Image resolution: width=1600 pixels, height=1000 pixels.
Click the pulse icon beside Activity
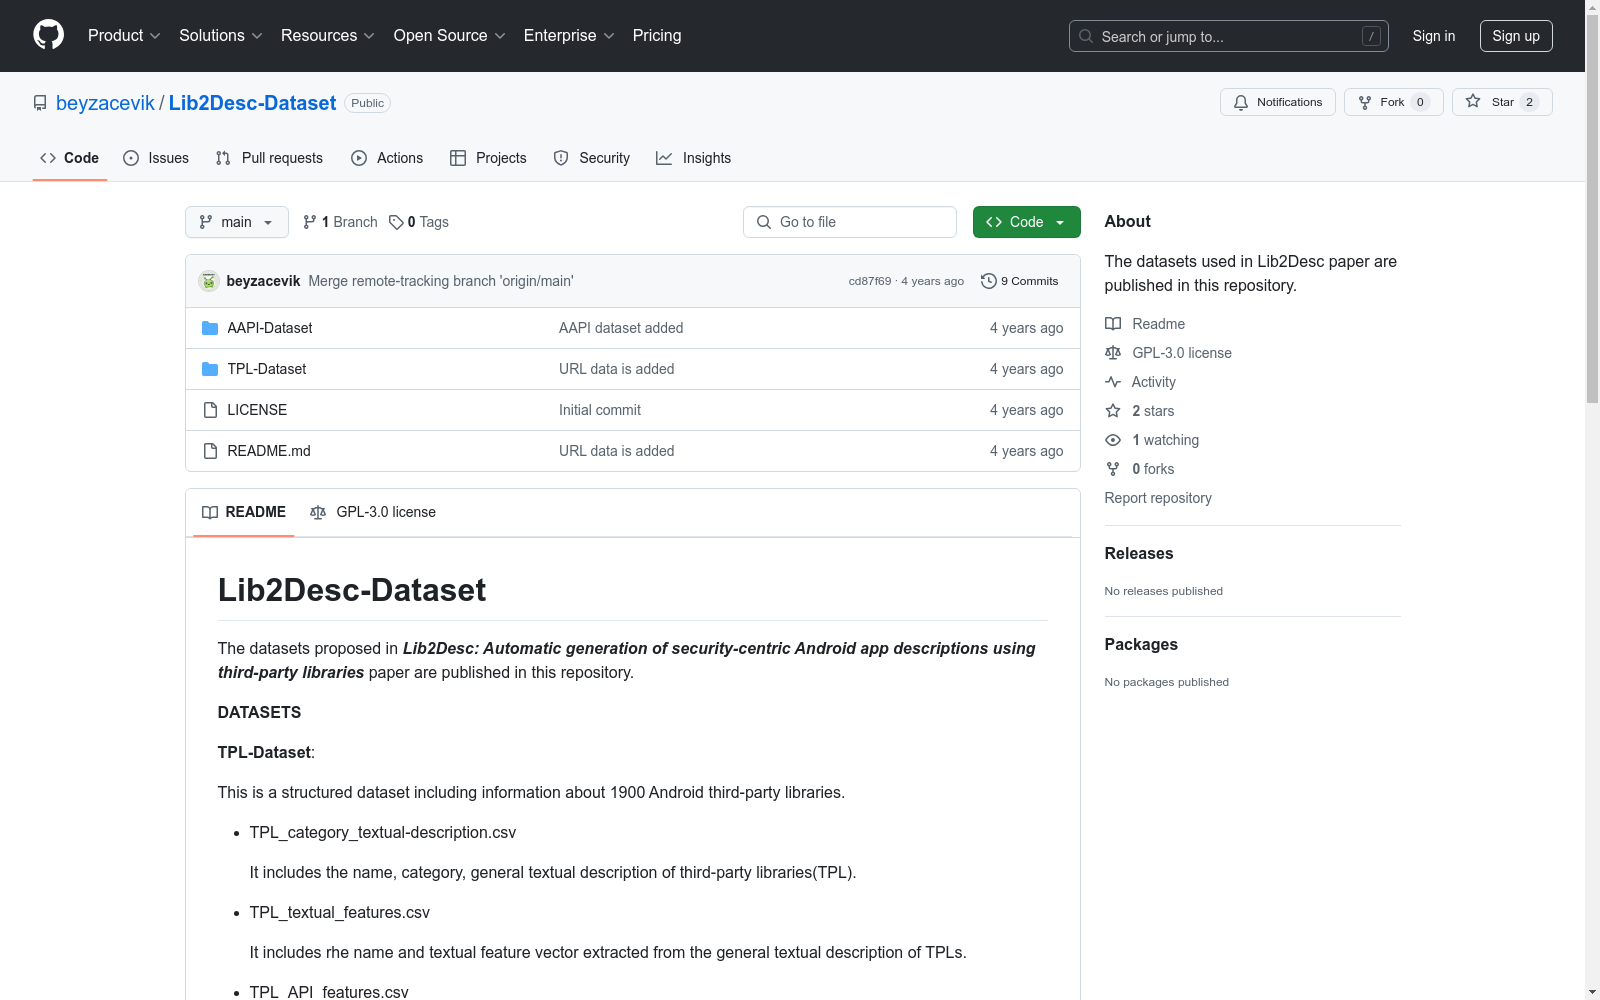point(1113,382)
